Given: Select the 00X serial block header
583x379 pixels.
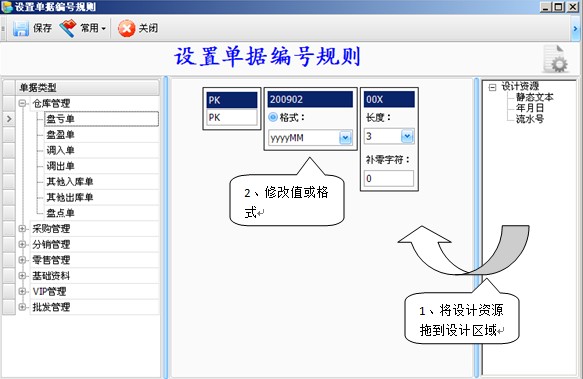Looking at the screenshot, I should pos(389,99).
